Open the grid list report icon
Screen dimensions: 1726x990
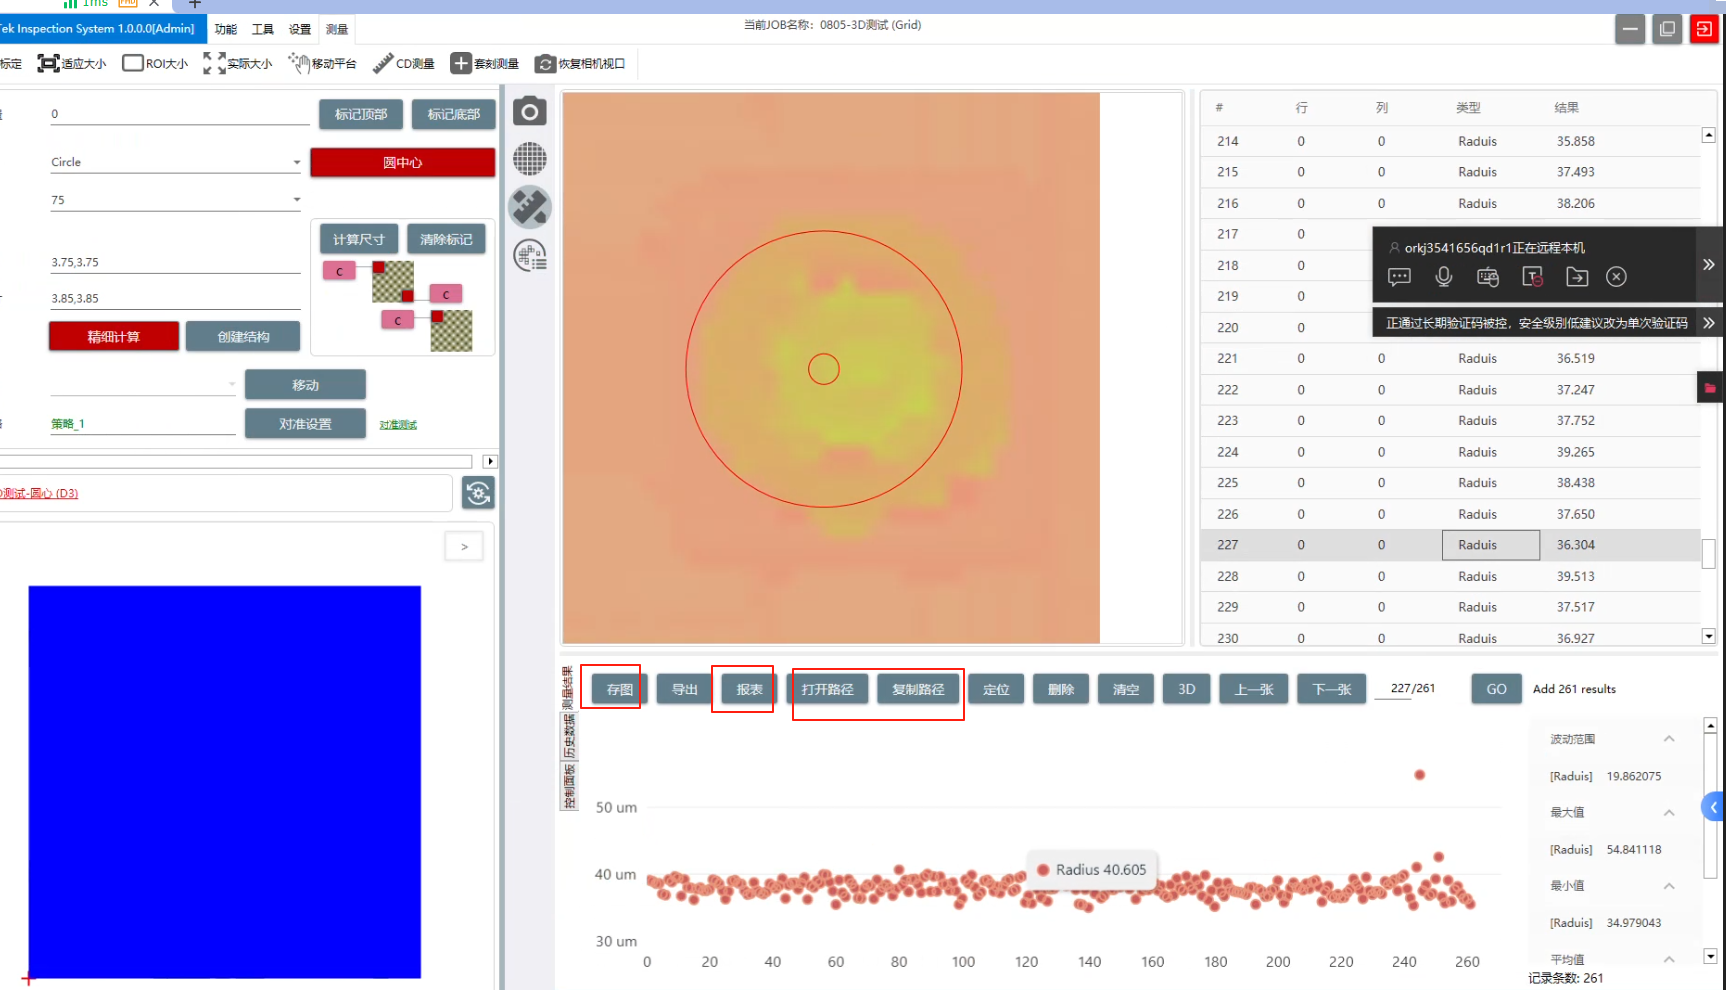click(530, 256)
